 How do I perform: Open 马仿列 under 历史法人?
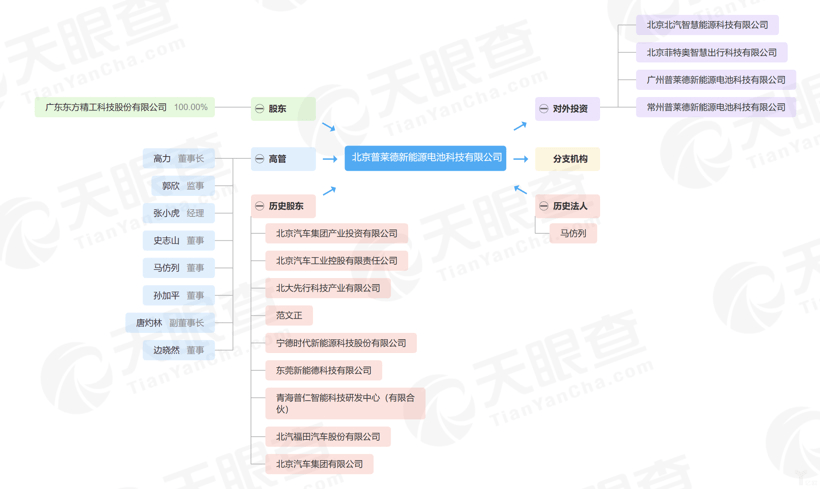[573, 233]
